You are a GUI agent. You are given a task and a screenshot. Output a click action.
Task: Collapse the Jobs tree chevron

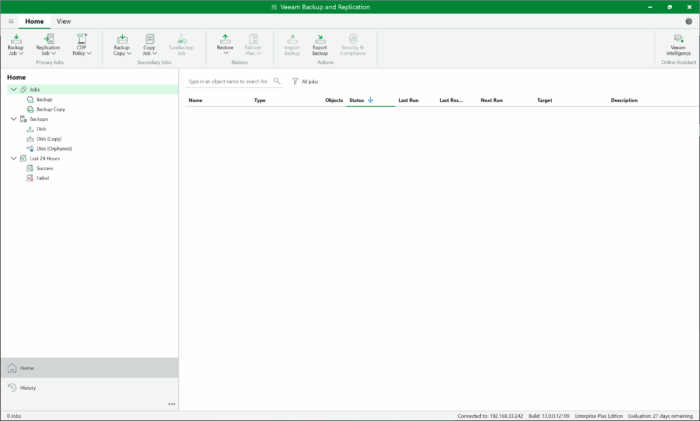13,89
